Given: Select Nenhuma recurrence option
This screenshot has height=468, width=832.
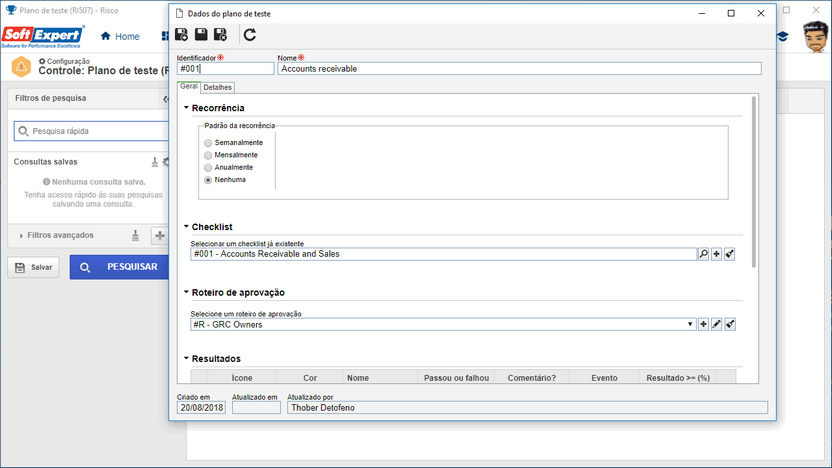Looking at the screenshot, I should pos(208,180).
